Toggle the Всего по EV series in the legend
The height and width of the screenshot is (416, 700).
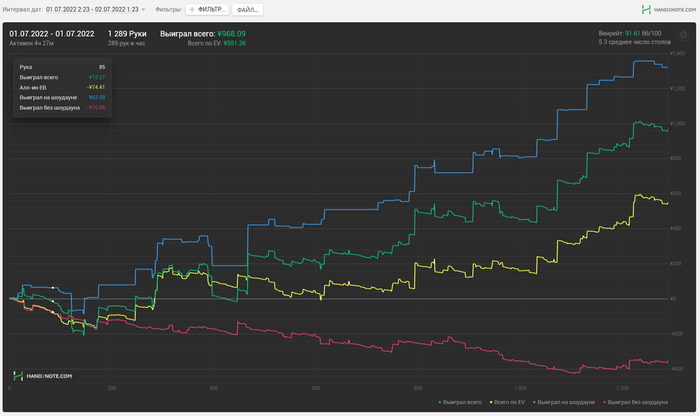click(508, 402)
